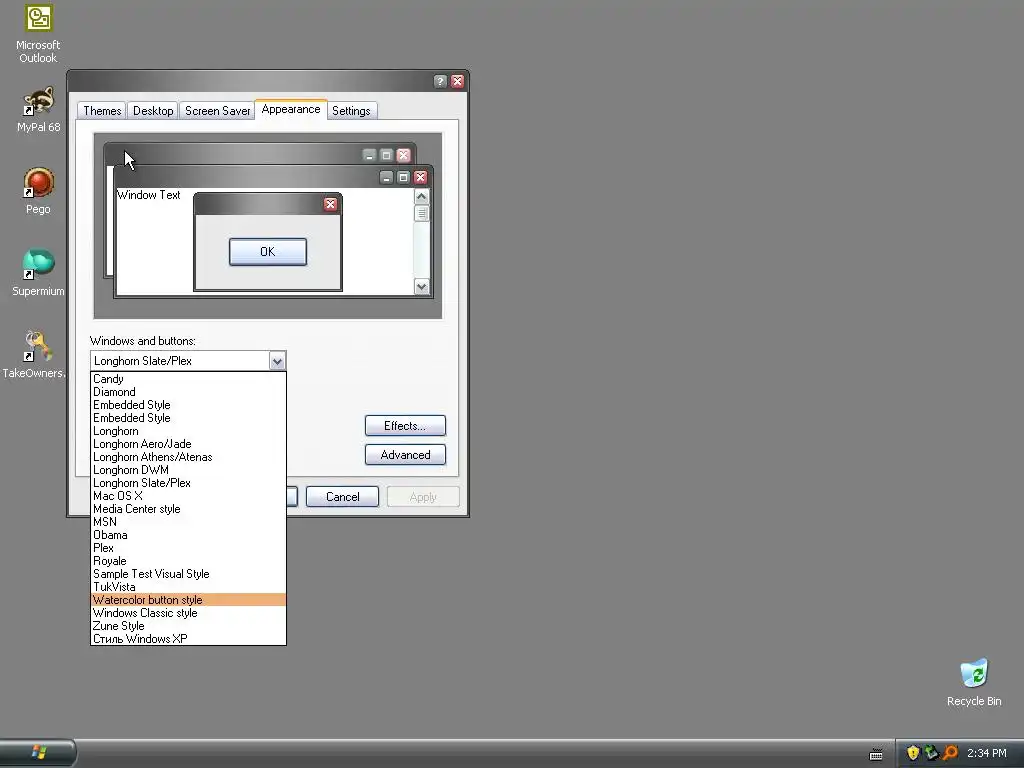The width and height of the screenshot is (1024, 768).
Task: Select the Pego desktop shortcut
Action: point(38,191)
